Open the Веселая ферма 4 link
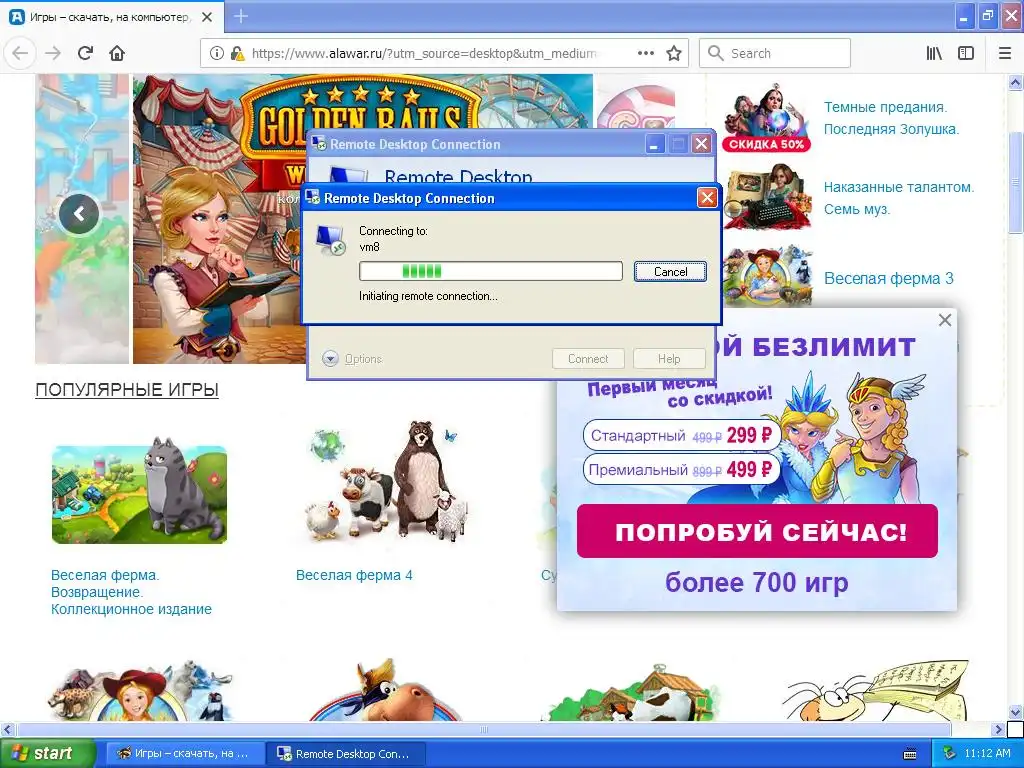This screenshot has height=768, width=1024. 354,575
